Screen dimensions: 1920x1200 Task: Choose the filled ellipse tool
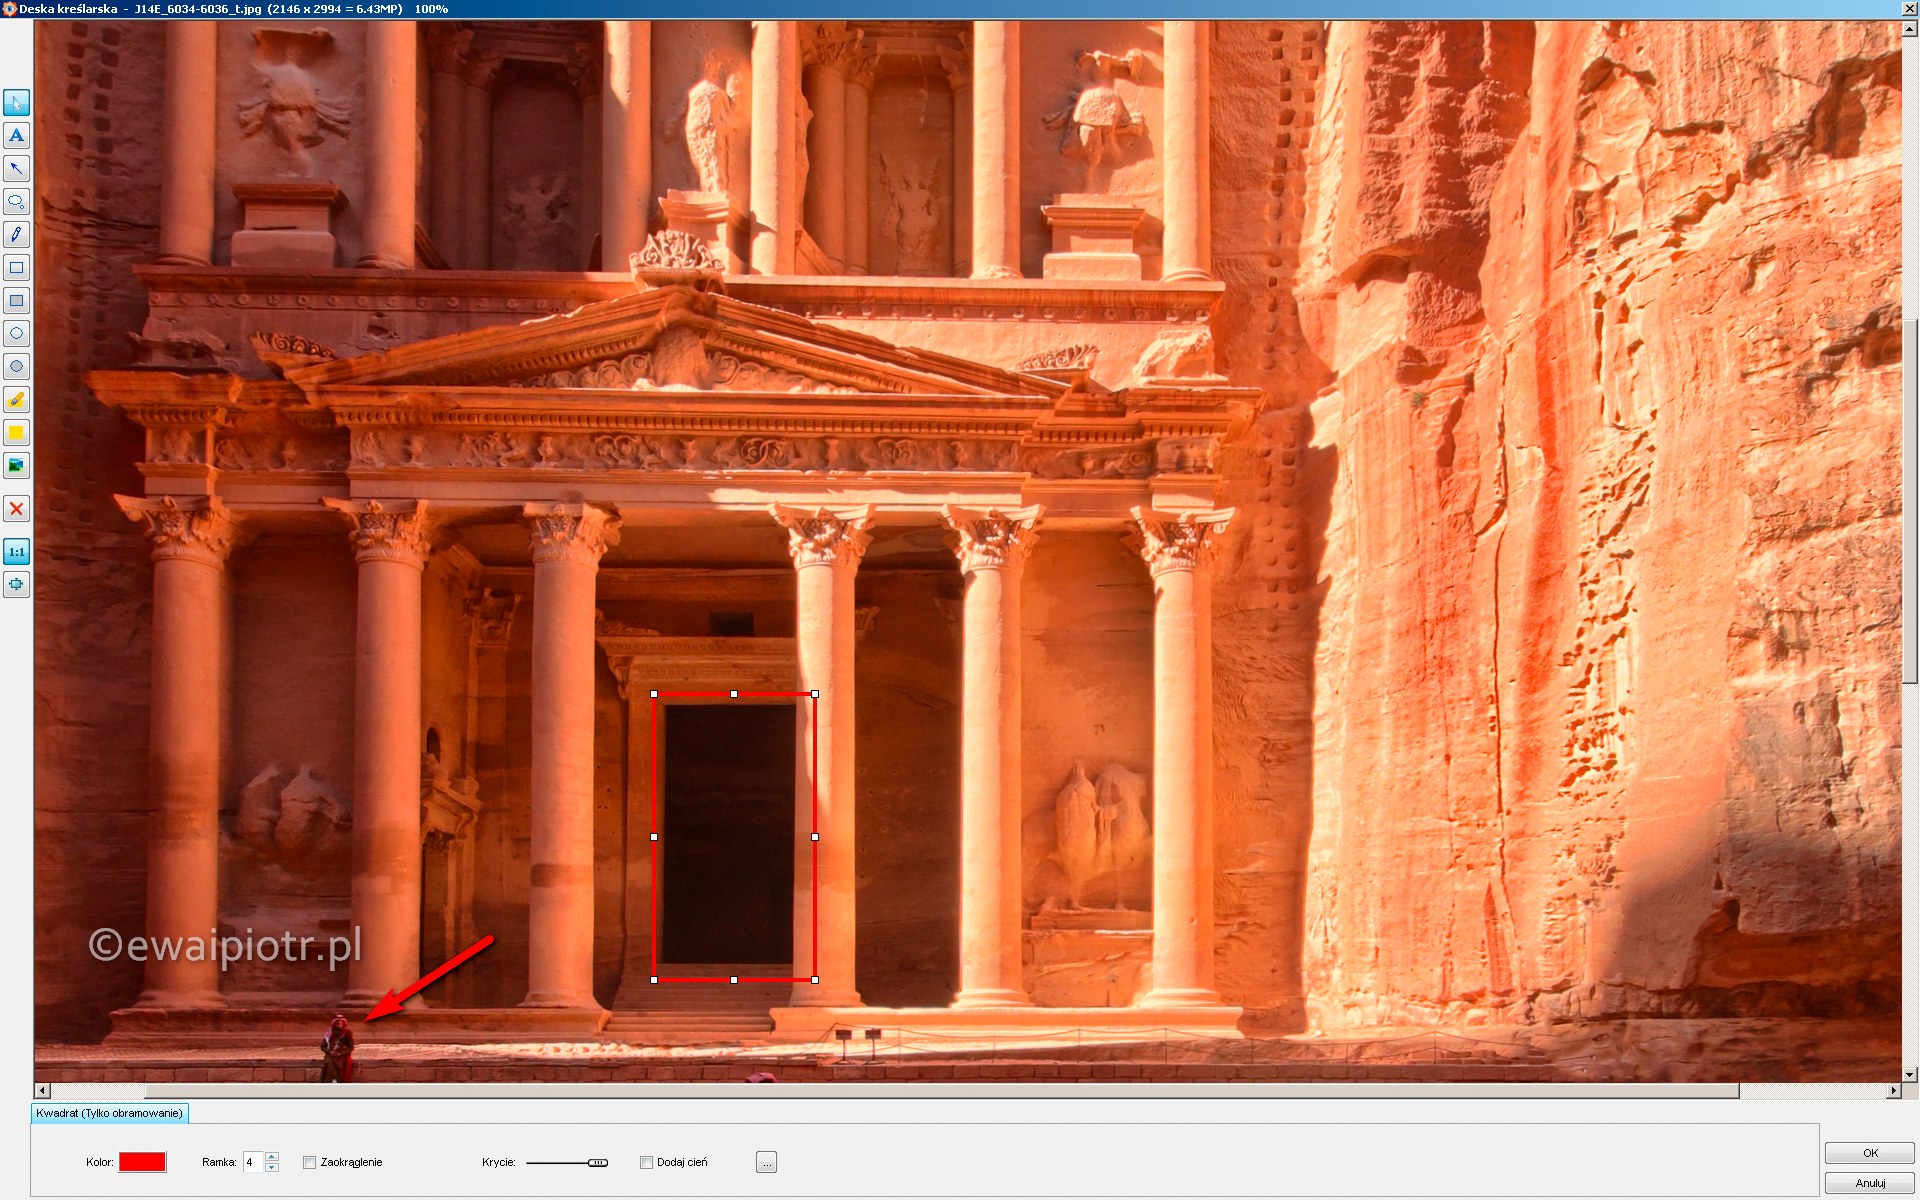pyautogui.click(x=16, y=366)
